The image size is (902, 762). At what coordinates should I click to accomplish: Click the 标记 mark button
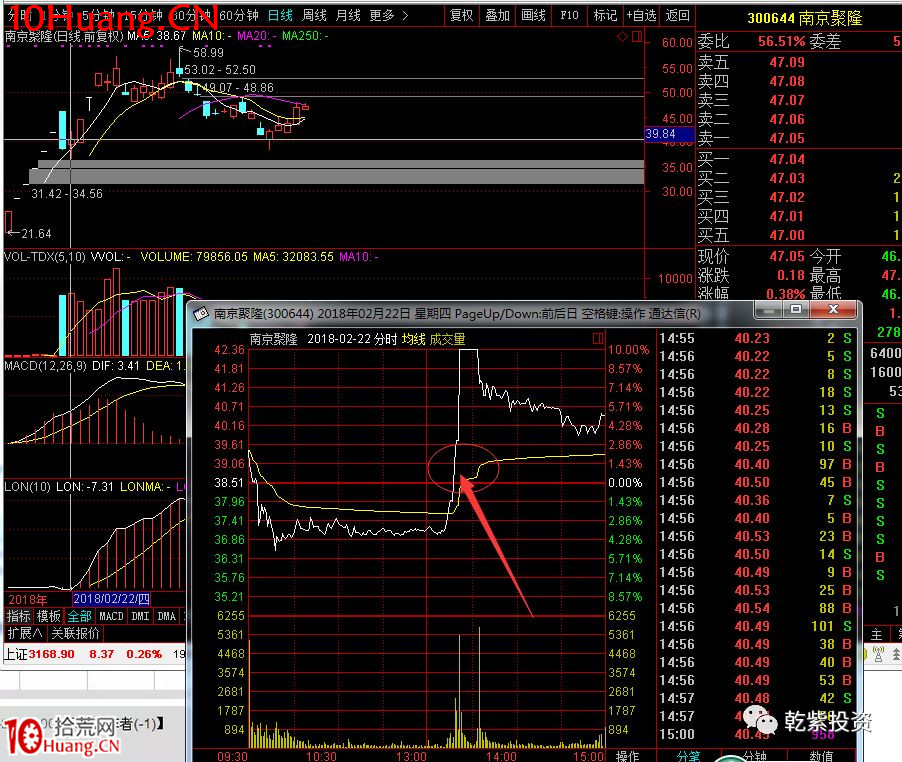pyautogui.click(x=605, y=16)
